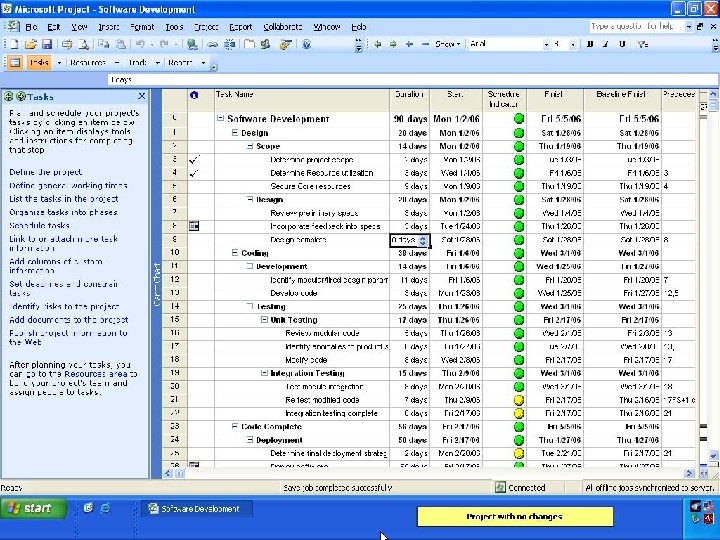Click the back arrow in the Tasks pane
The width and height of the screenshot is (720, 540).
coord(8,96)
